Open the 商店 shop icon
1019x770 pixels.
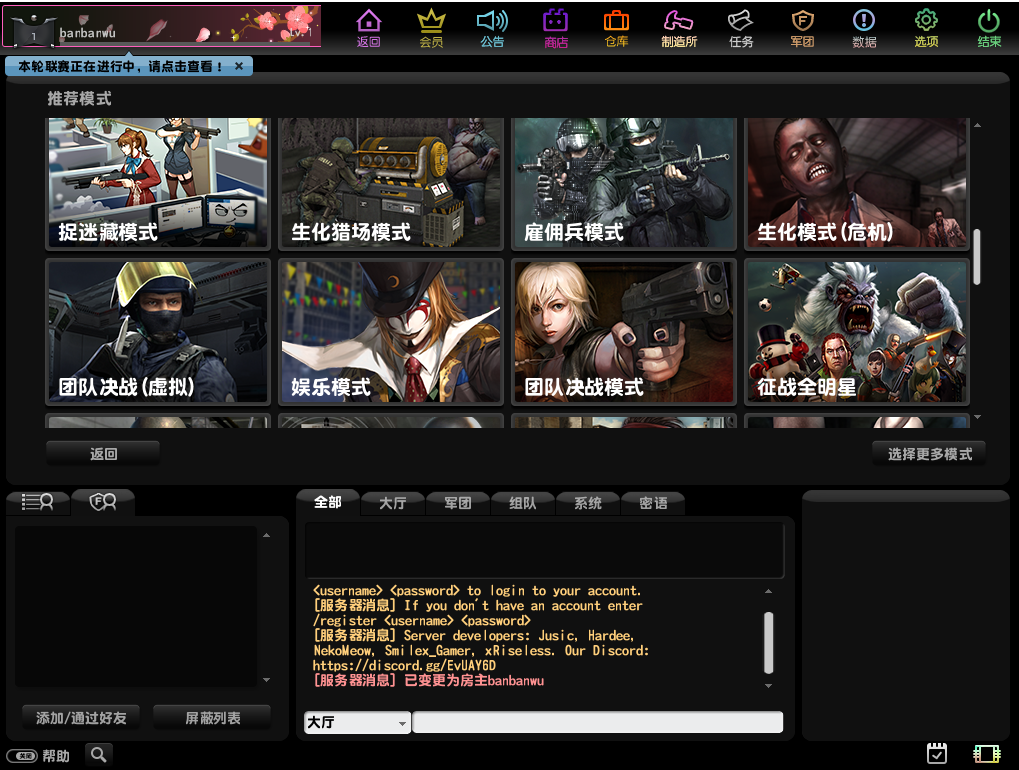(555, 28)
